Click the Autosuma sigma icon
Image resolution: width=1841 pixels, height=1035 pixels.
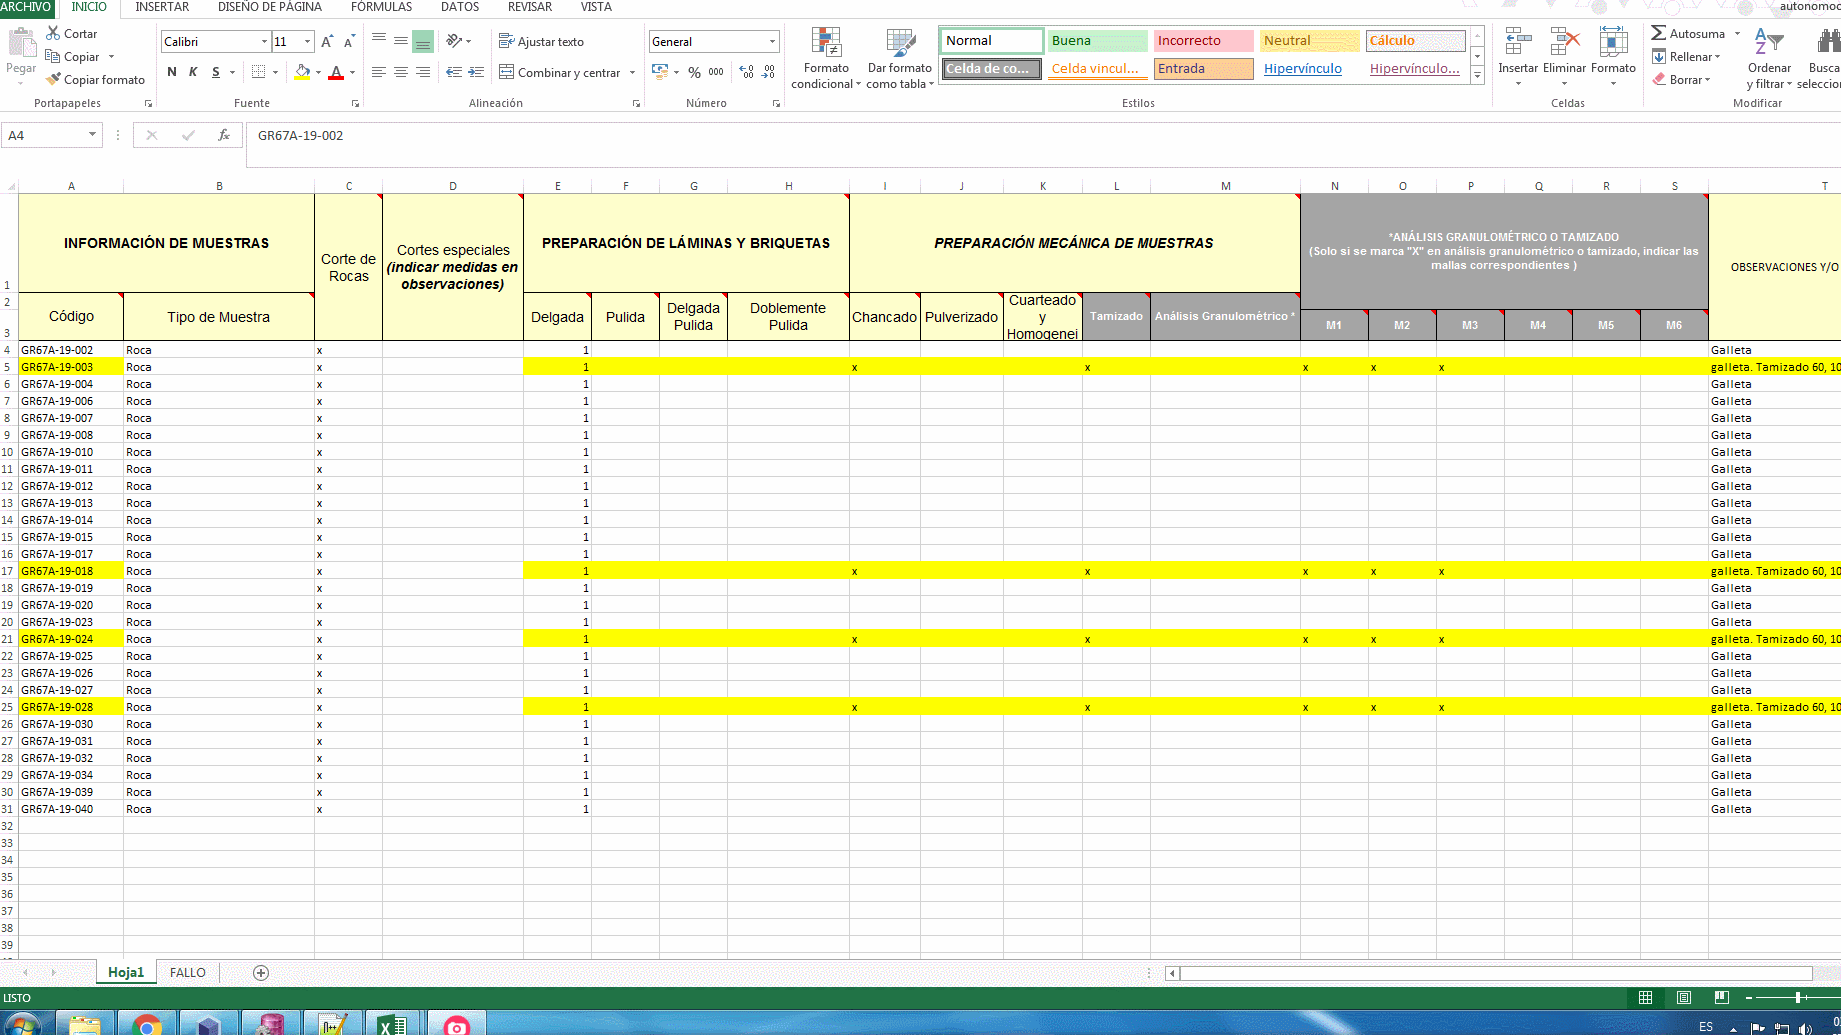pos(1658,33)
